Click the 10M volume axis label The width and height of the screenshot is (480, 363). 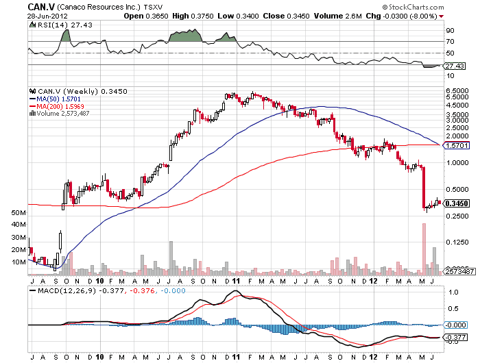pyautogui.click(x=19, y=262)
